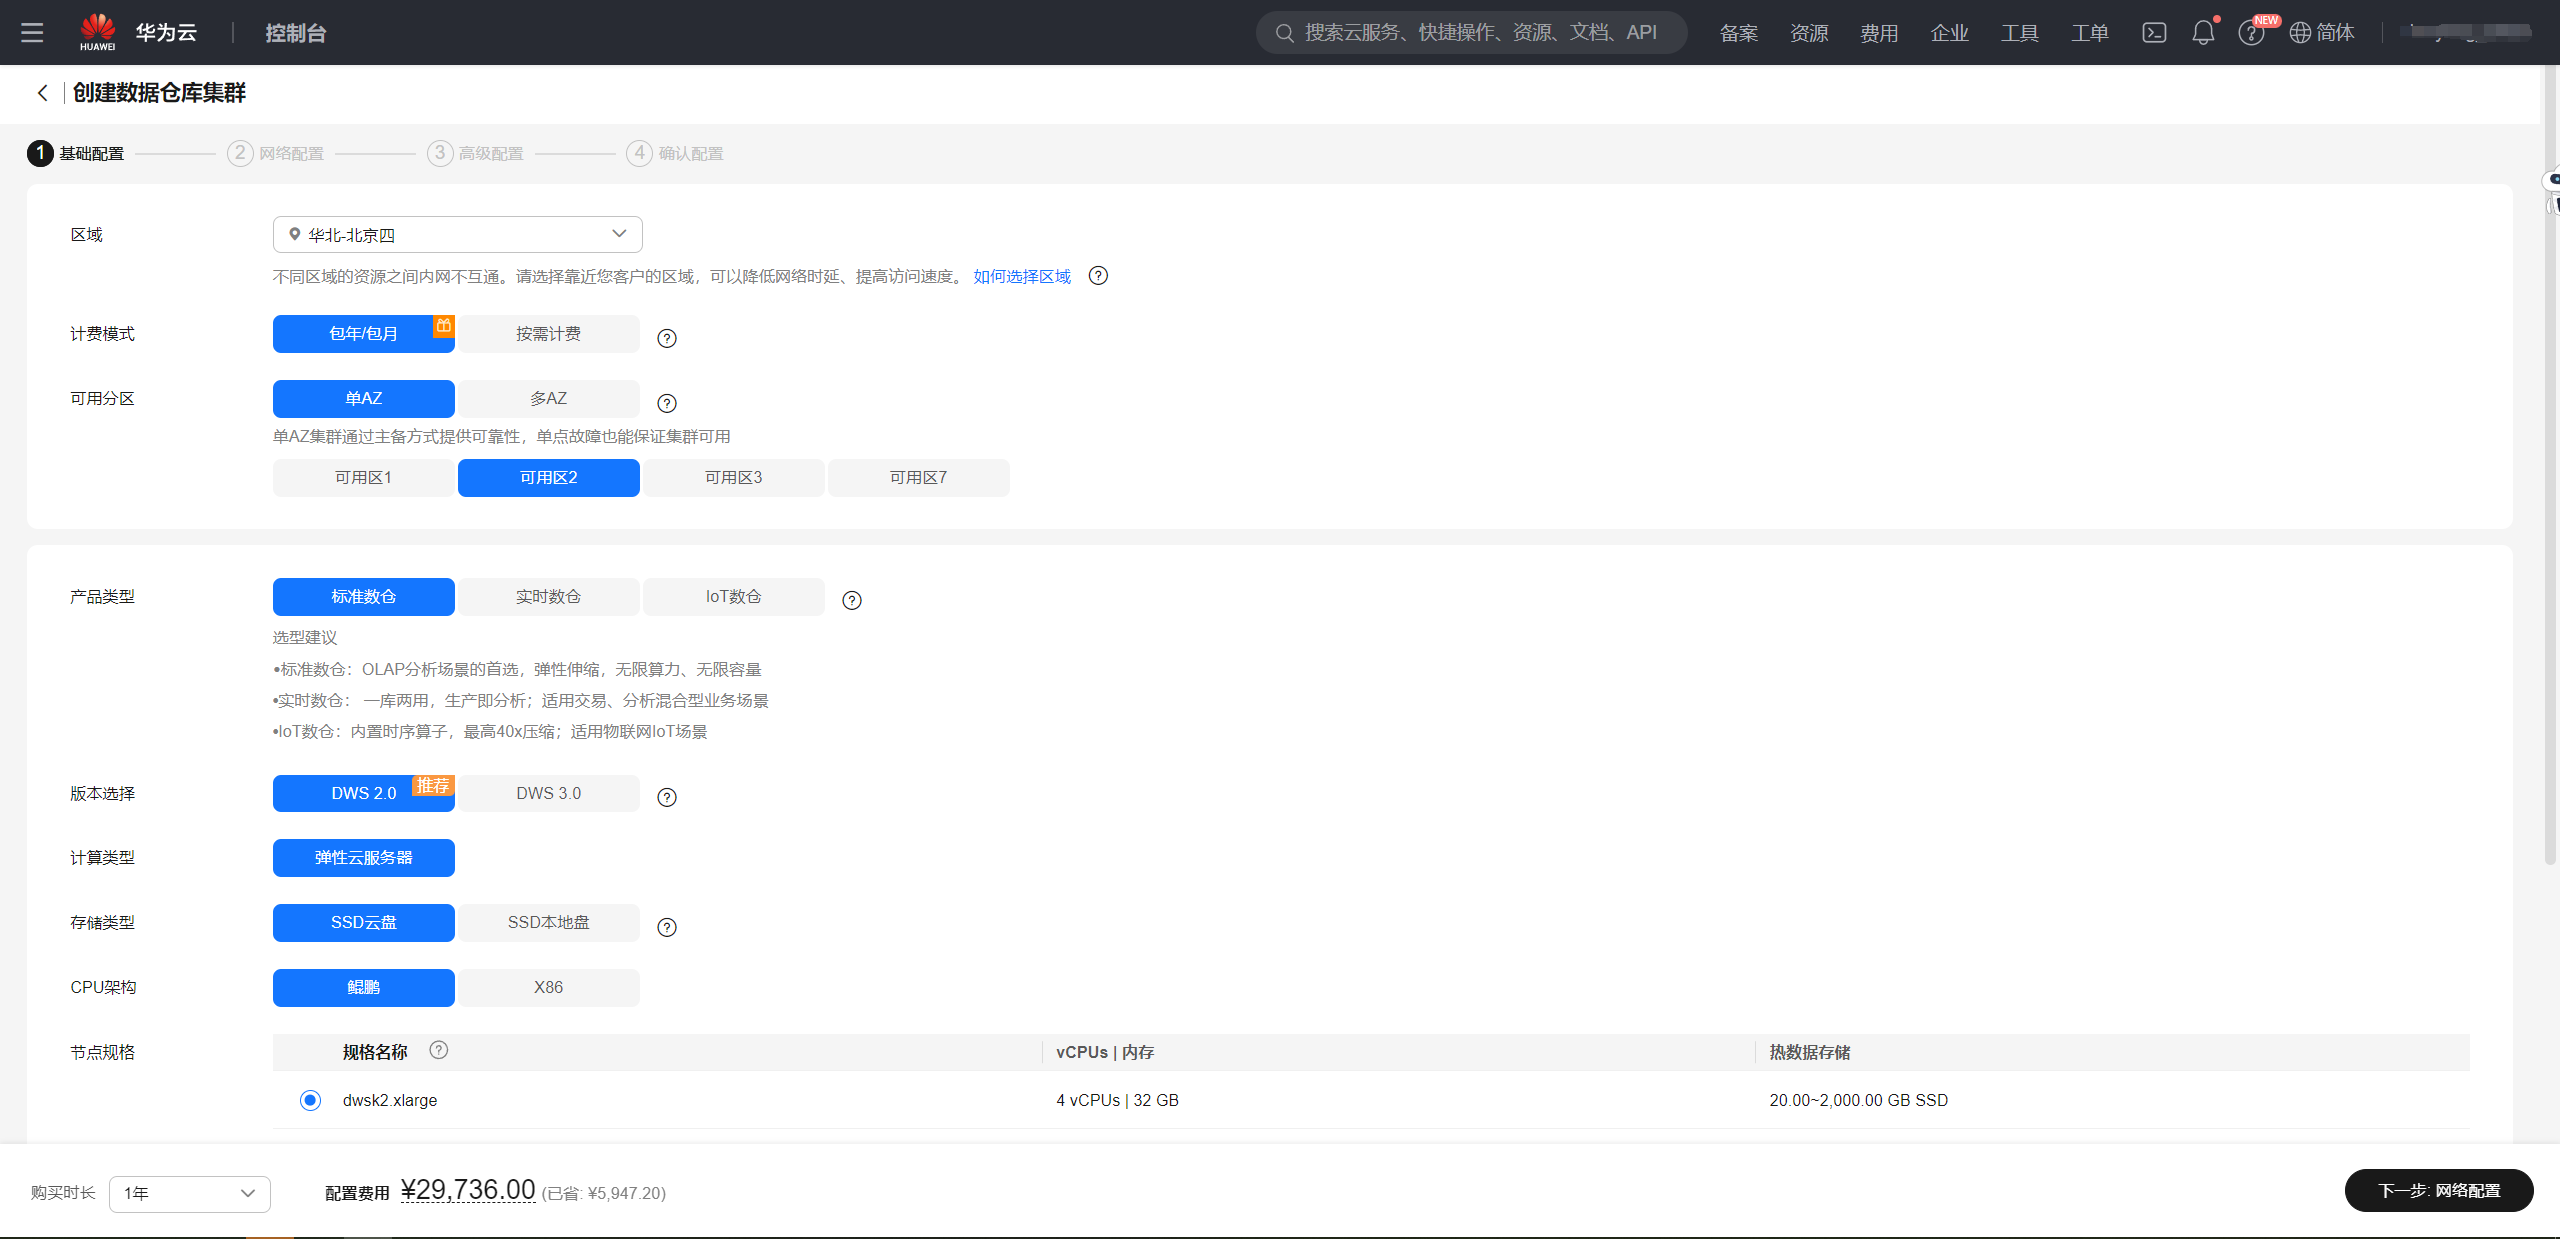Viewport: 2560px width, 1239px height.
Task: Click help icon next to 规格名称 header
Action: (438, 1050)
